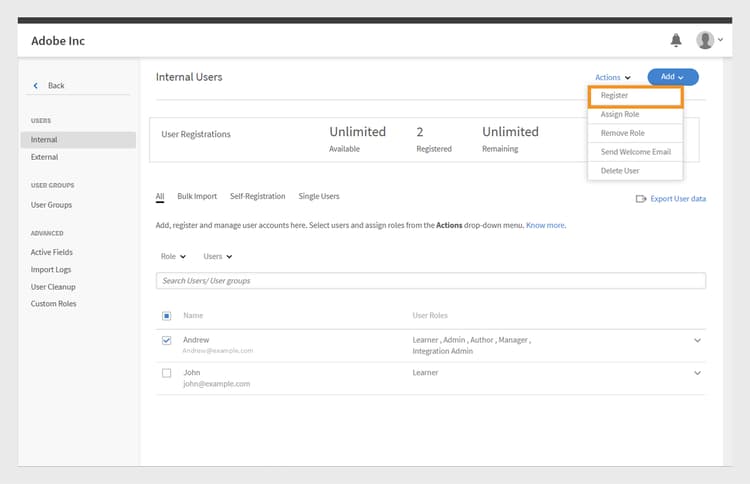Open the Users filter dropdown
The image size is (750, 484).
click(217, 257)
